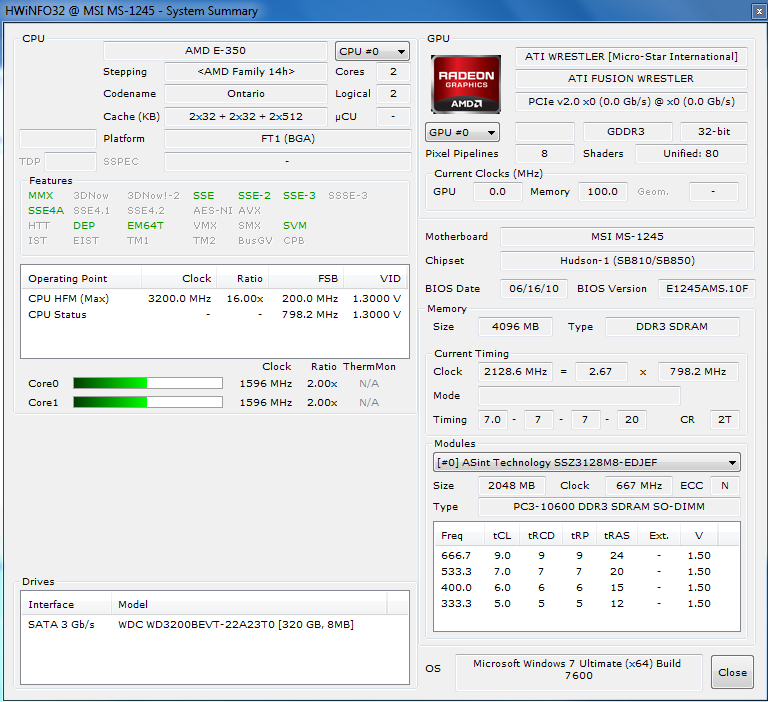Click the MSI MS-1245 motherboard field

(x=627, y=237)
